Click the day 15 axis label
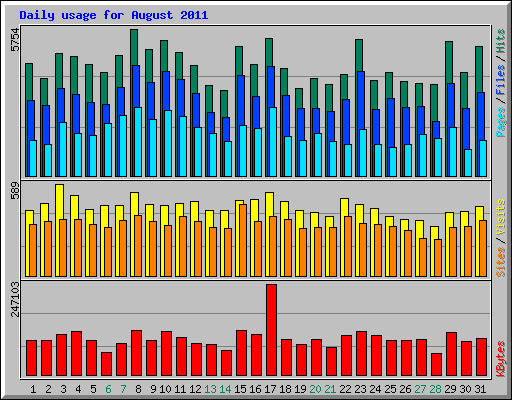512x400 pixels. [x=240, y=389]
